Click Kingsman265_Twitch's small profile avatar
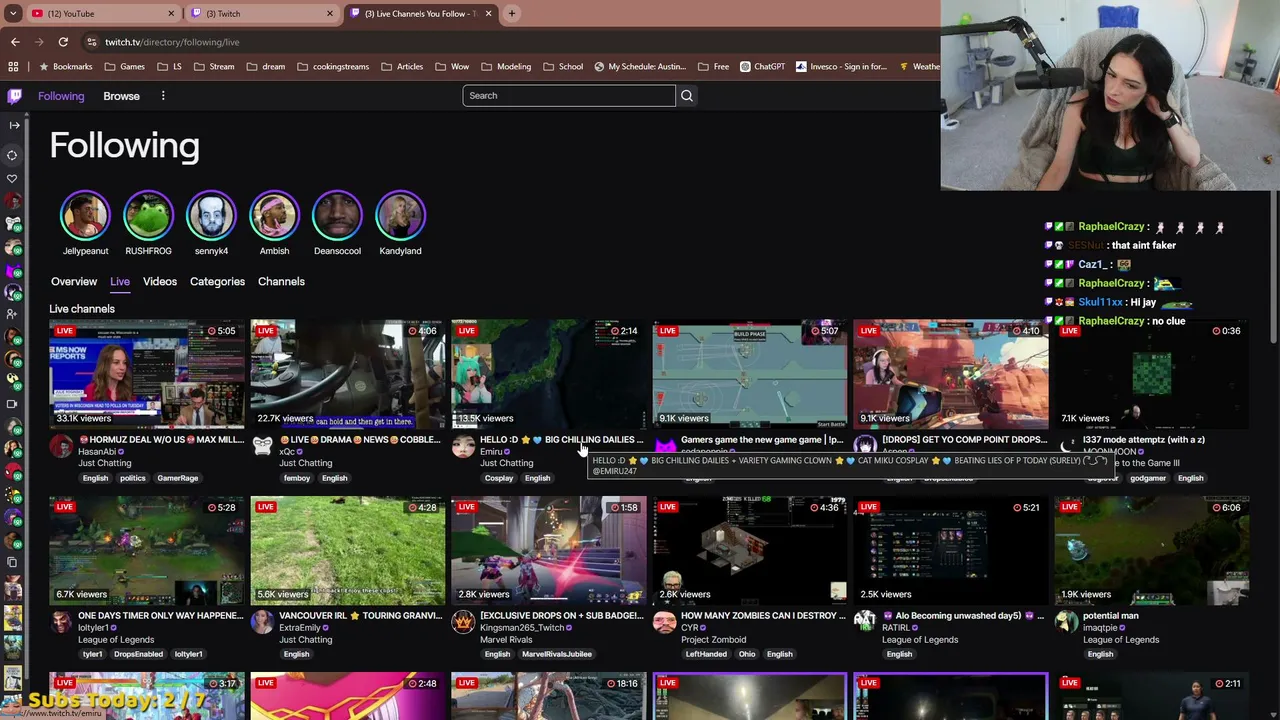 [463, 623]
